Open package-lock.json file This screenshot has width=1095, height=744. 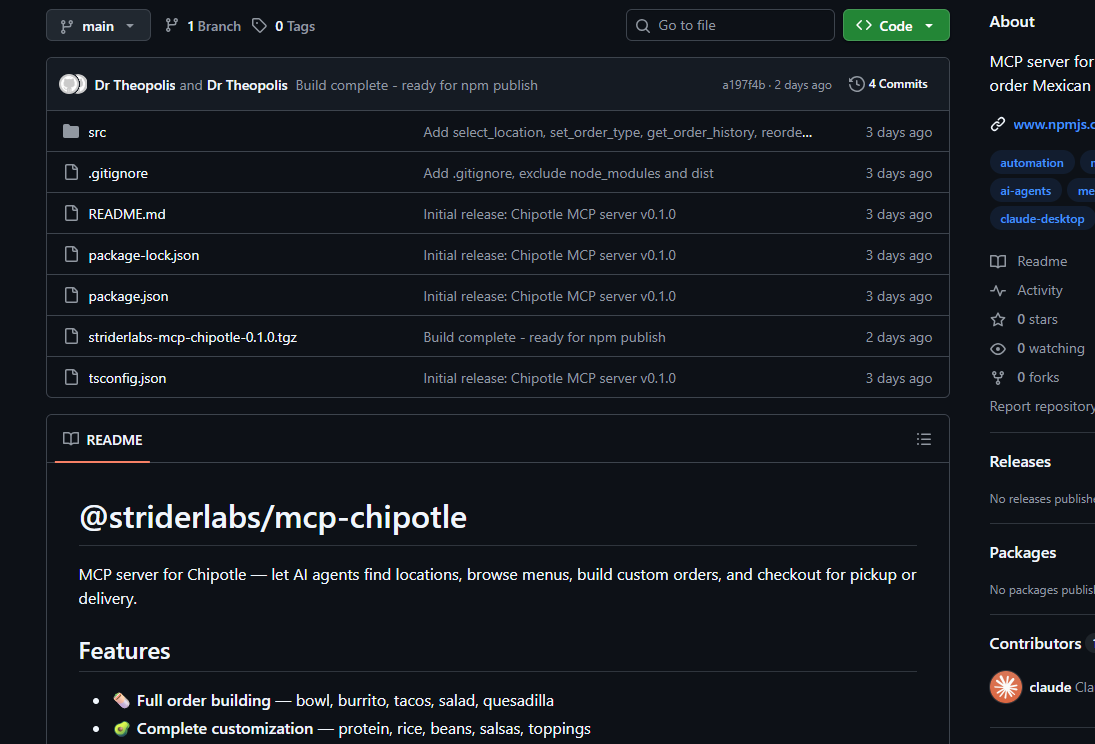144,256
